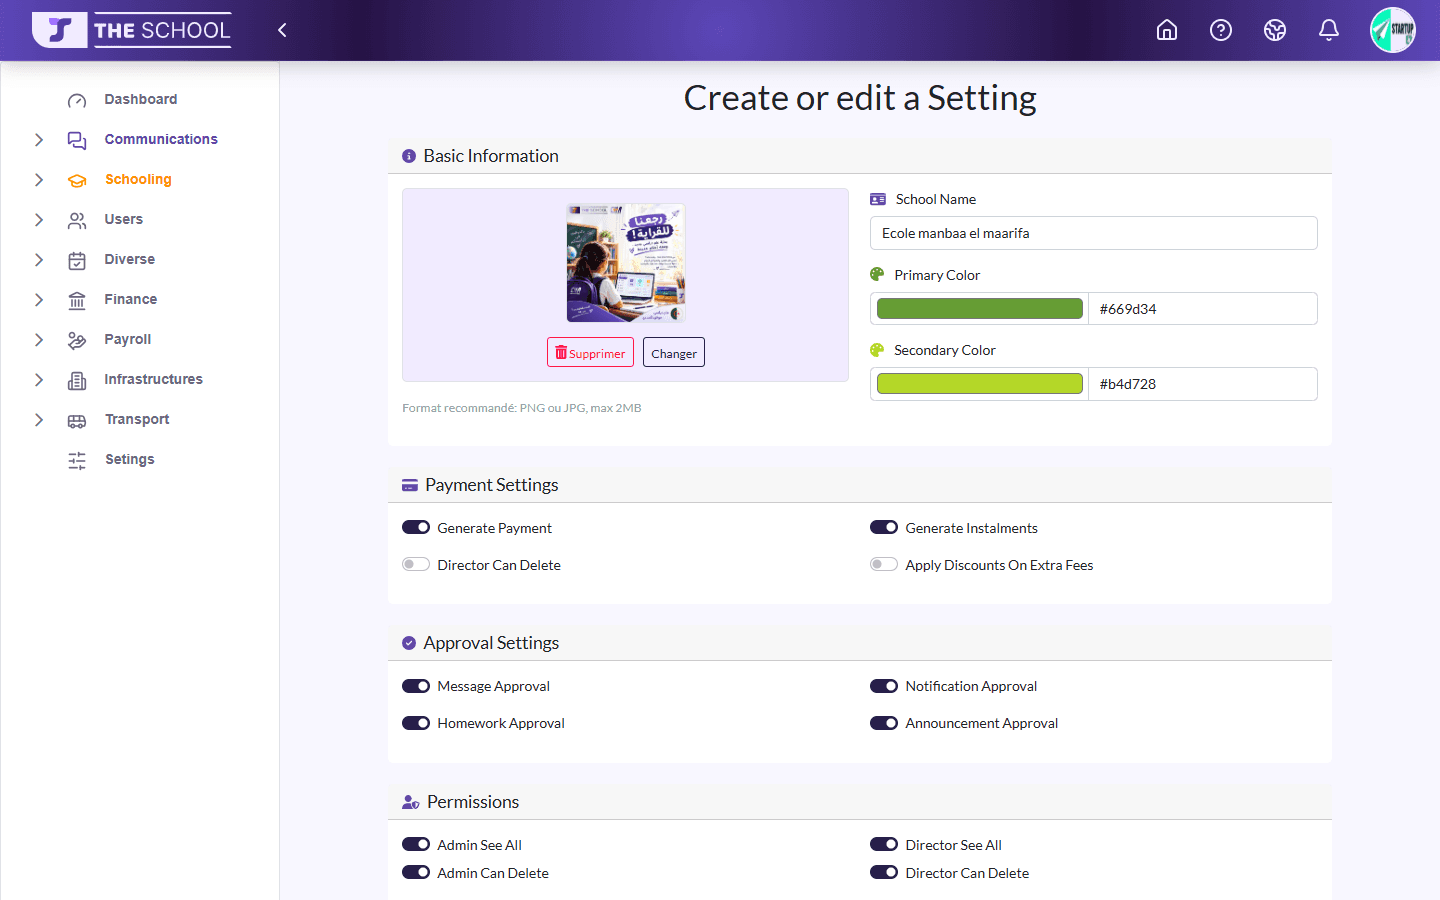Disable the Generate Payment toggle
Screen dimensions: 1440x900
pyautogui.click(x=416, y=527)
